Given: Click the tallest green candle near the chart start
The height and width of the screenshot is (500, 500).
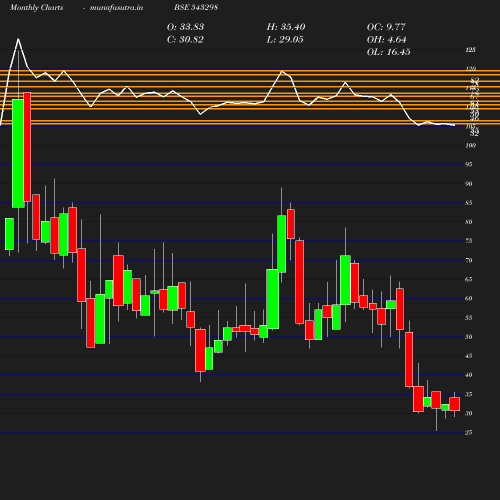Looking at the screenshot, I should tap(18, 153).
